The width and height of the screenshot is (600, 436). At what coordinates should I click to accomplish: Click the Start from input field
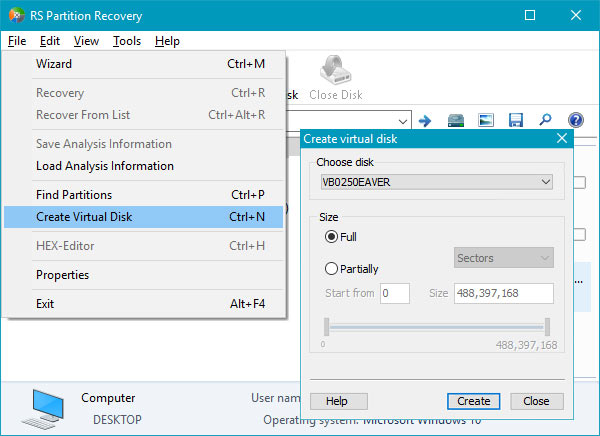(x=395, y=293)
